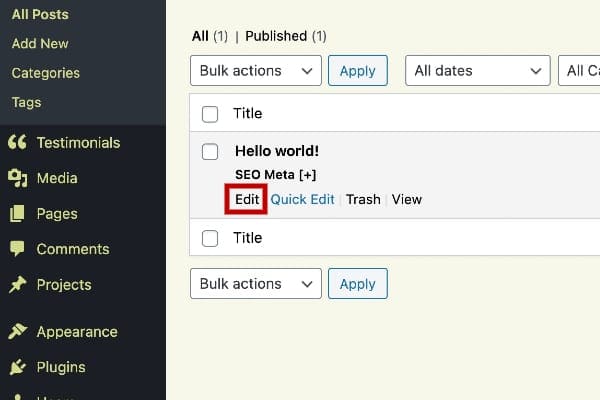Viewport: 600px width, 400px height.
Task: Open Add New in the Posts submenu
Action: coord(40,44)
